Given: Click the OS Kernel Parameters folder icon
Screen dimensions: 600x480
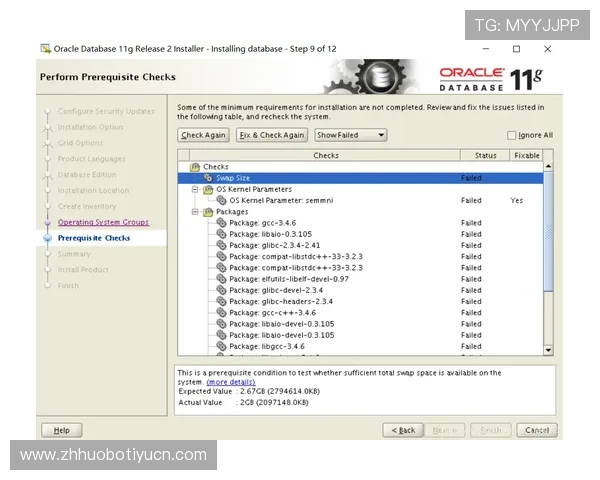Looking at the screenshot, I should tap(208, 189).
